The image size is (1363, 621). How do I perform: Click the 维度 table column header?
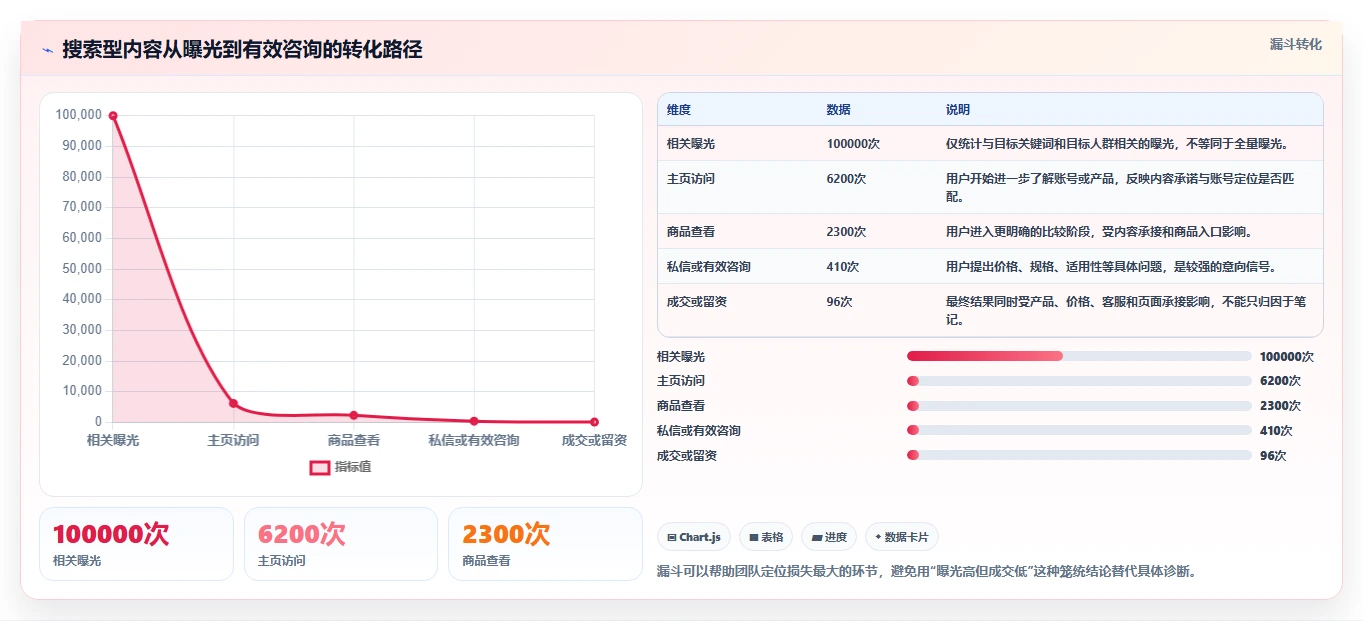pos(679,110)
